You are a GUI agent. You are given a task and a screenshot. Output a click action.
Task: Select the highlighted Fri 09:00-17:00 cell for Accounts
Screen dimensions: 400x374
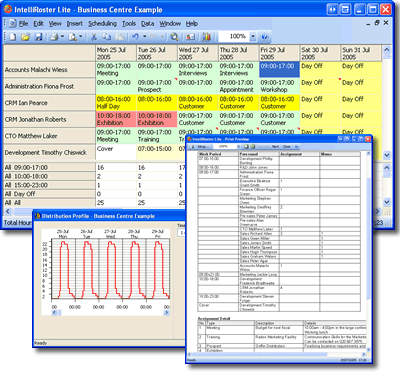point(279,70)
